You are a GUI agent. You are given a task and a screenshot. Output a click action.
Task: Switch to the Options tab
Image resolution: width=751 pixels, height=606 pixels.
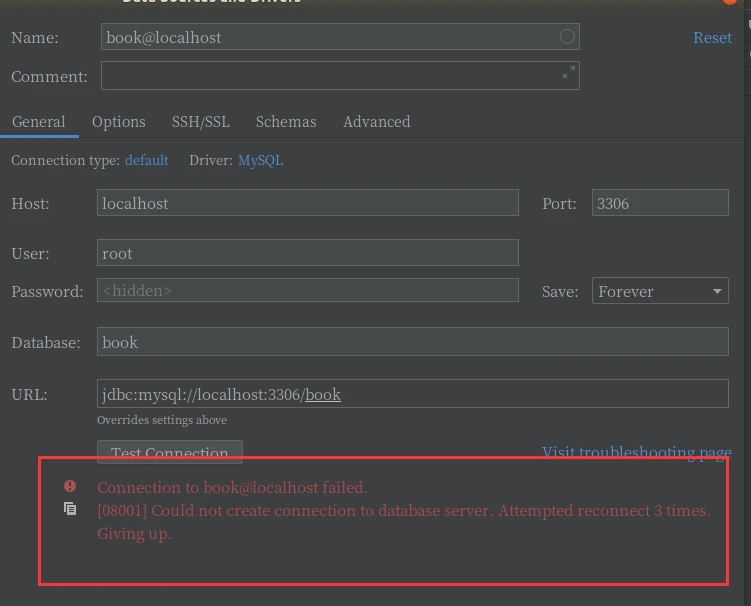[x=119, y=122]
